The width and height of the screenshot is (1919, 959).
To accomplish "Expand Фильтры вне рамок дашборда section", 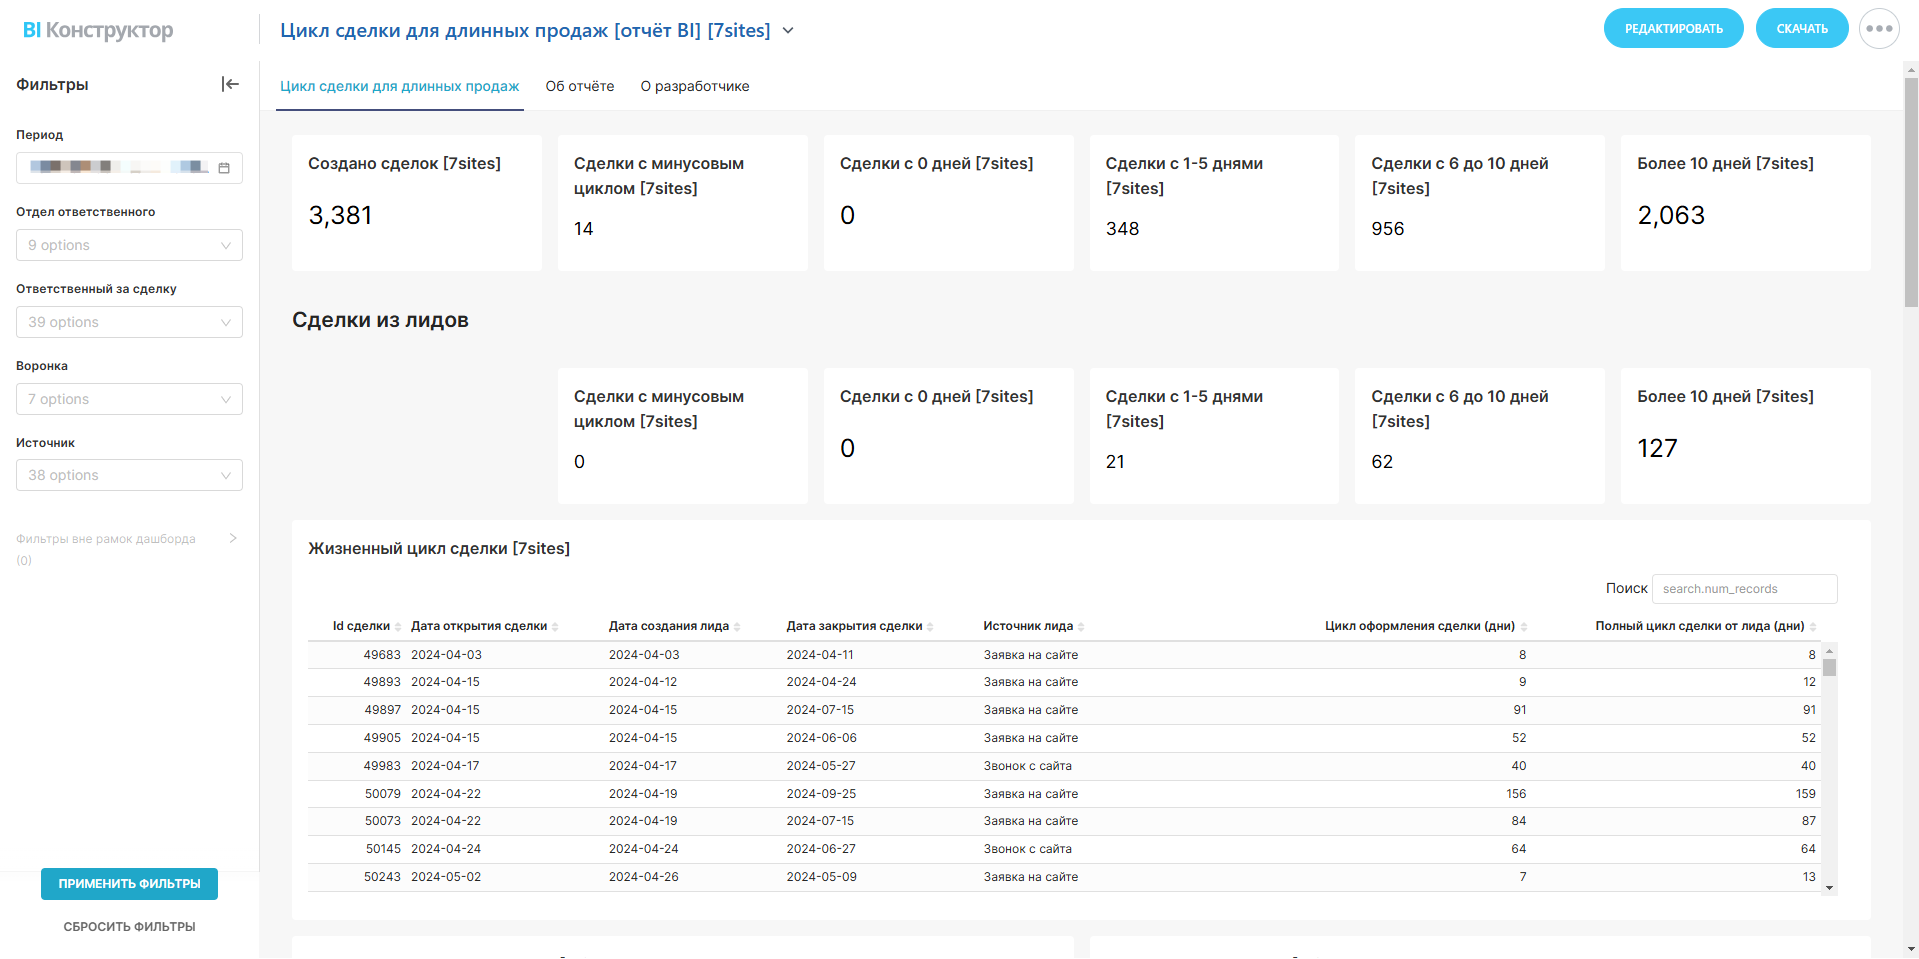I will pos(233,539).
